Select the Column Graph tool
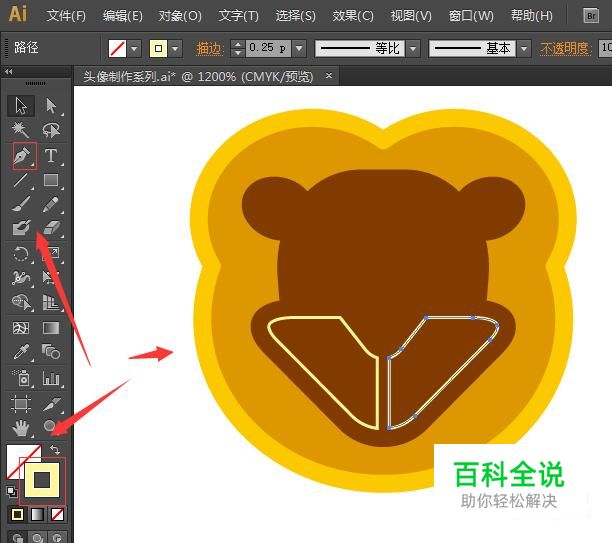This screenshot has height=543, width=612. [51, 378]
